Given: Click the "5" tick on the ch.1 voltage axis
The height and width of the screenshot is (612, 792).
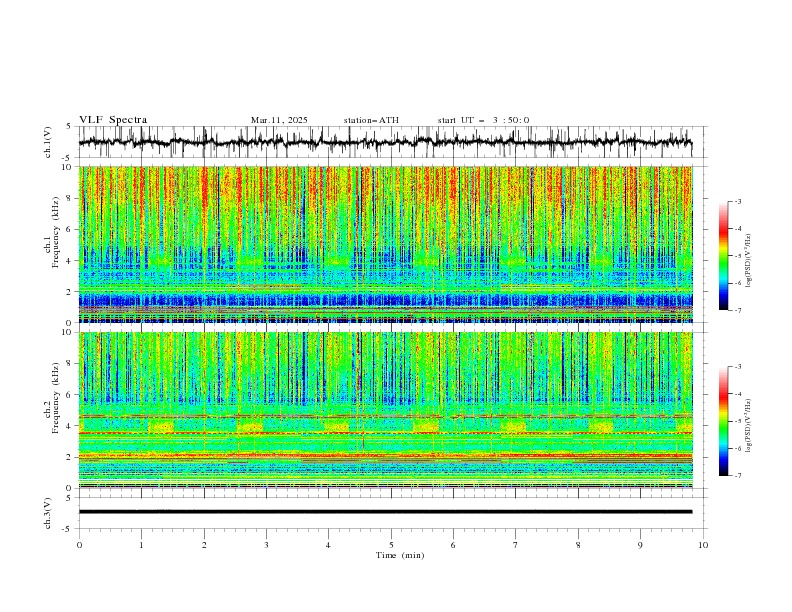Looking at the screenshot, I should 69,126.
